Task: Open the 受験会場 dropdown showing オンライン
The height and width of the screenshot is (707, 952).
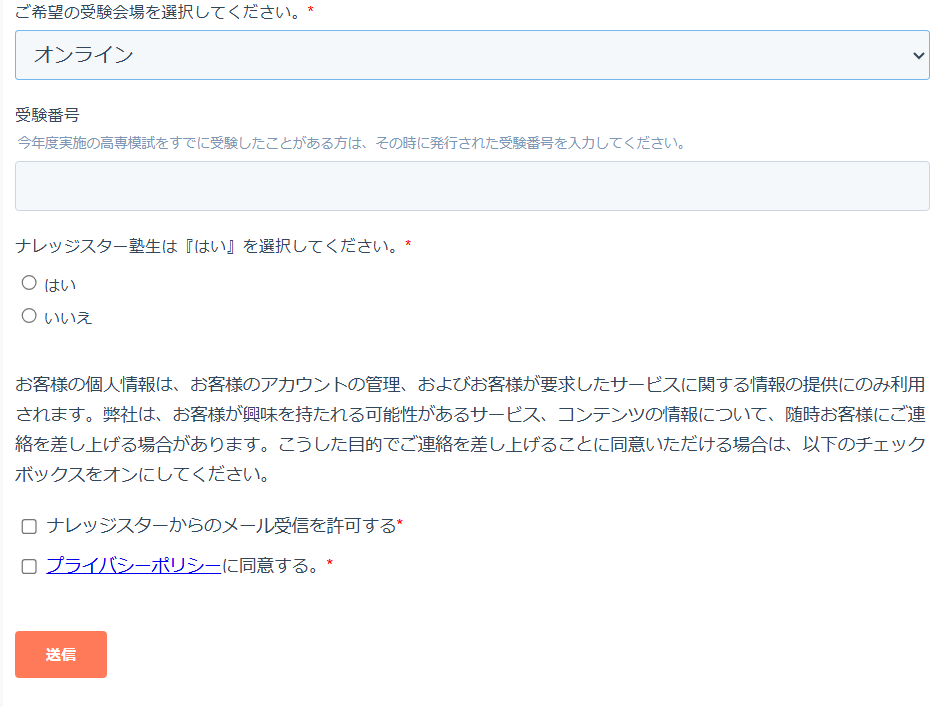Action: click(472, 55)
